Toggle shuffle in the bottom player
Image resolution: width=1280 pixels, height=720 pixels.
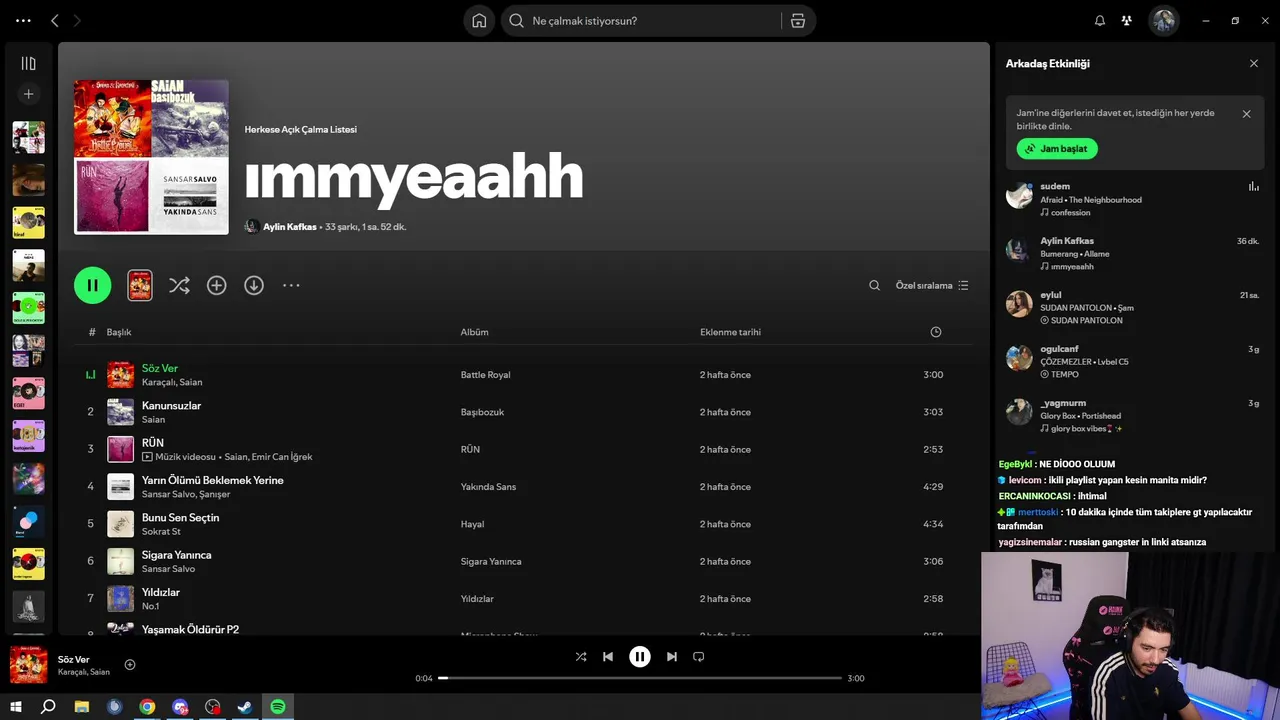click(581, 657)
